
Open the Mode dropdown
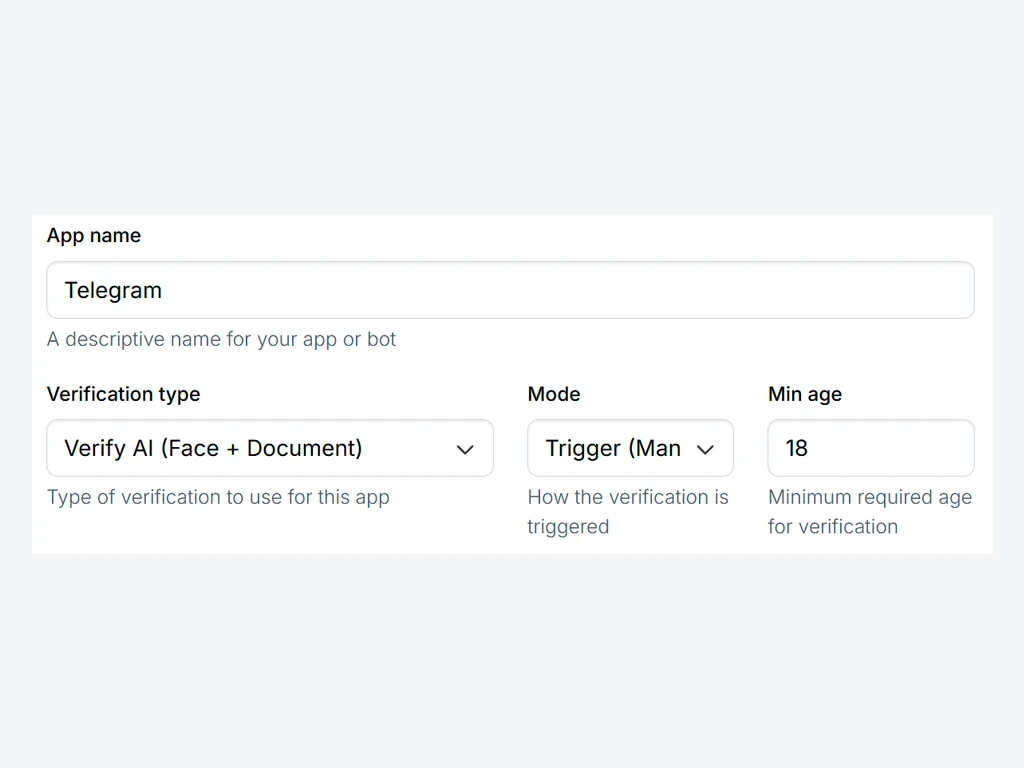point(630,448)
